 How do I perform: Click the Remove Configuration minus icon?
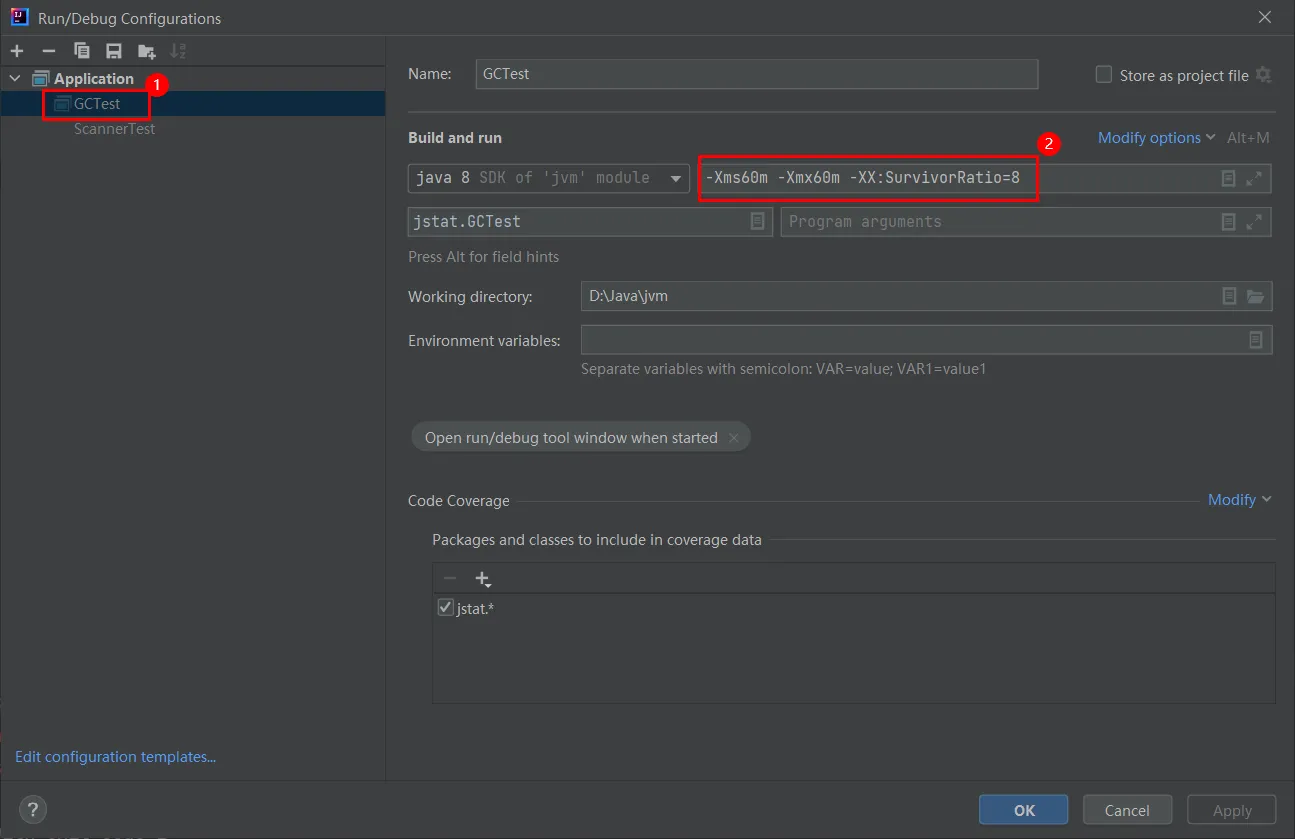(x=49, y=51)
